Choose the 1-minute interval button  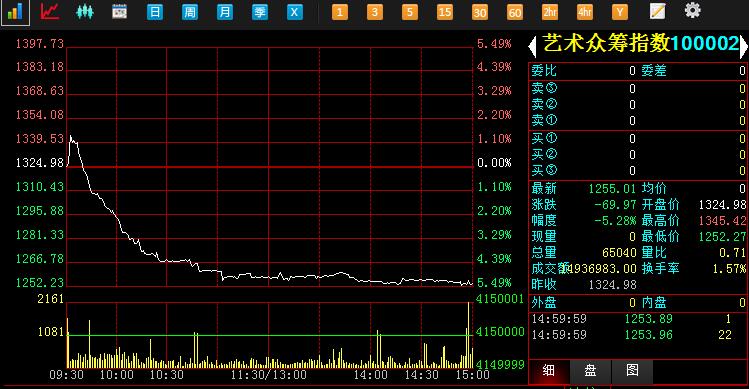click(340, 12)
